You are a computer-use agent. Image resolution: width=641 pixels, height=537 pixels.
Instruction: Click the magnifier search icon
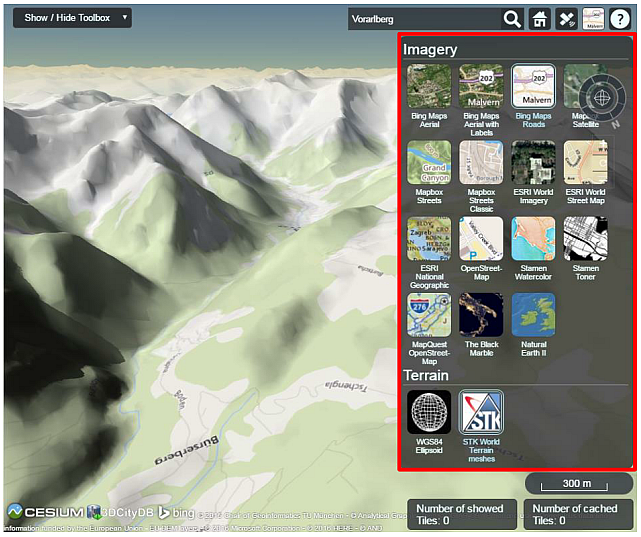click(512, 19)
